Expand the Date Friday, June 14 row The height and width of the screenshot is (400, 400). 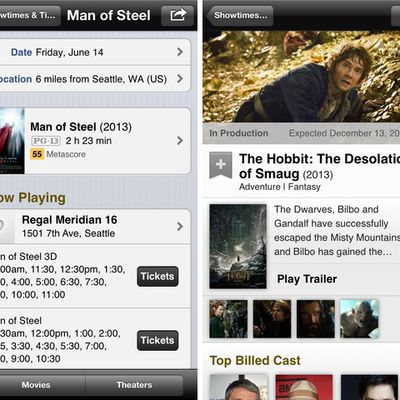[x=95, y=52]
